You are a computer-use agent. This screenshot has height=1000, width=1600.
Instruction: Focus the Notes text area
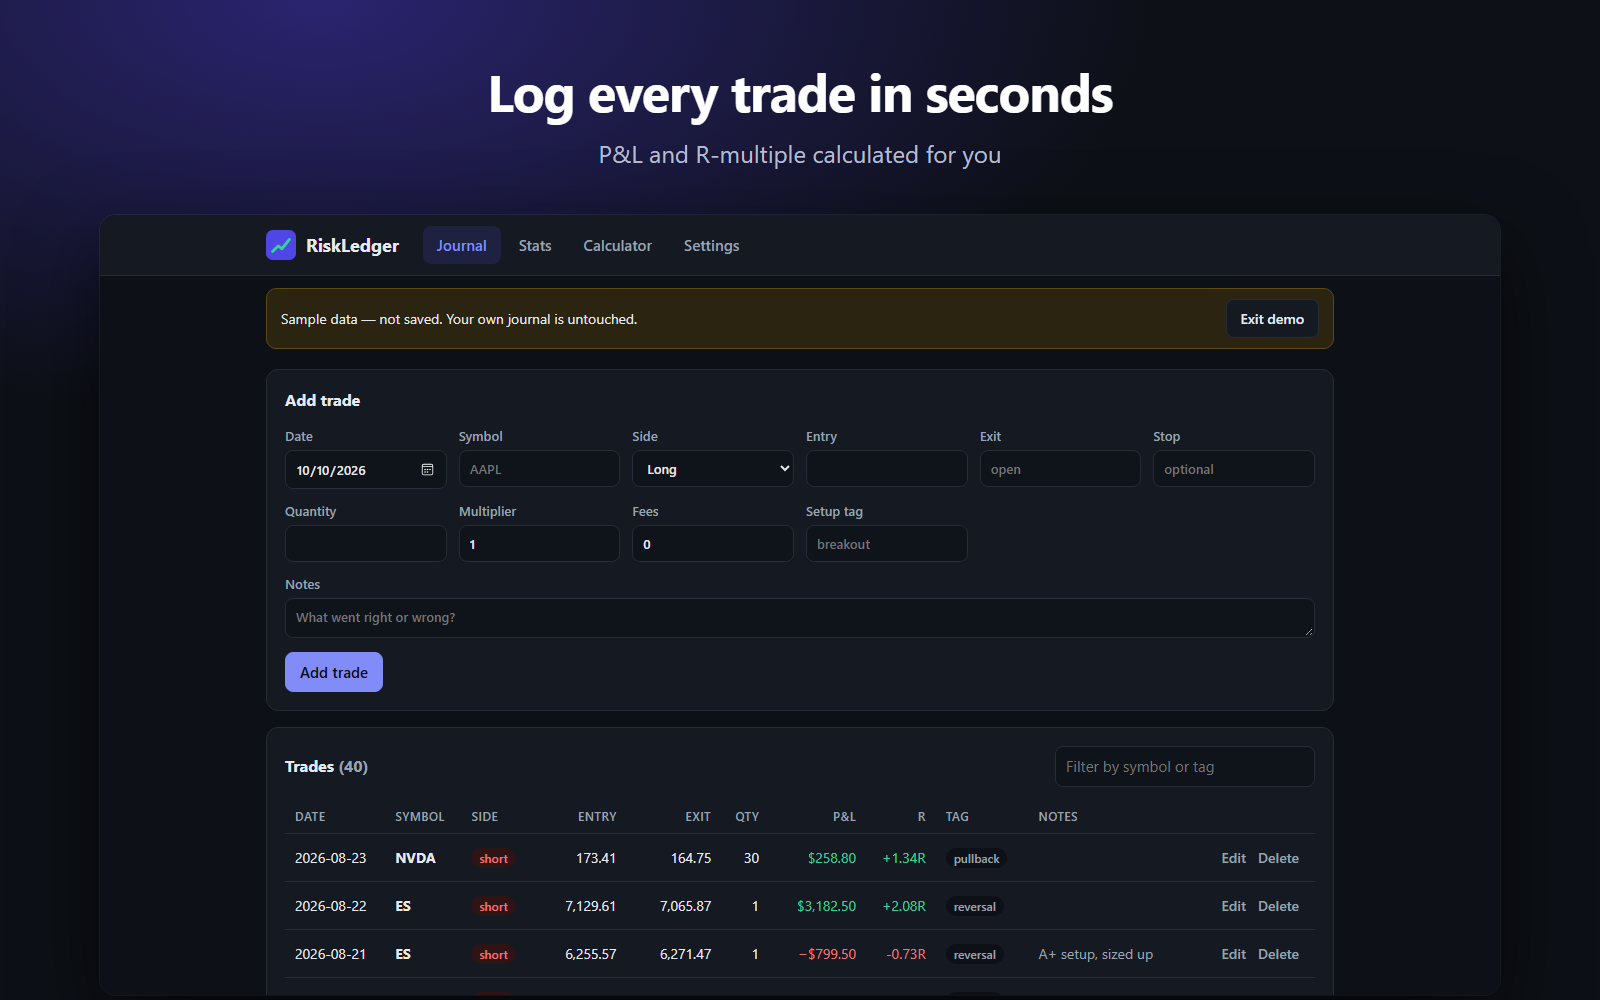(x=800, y=618)
